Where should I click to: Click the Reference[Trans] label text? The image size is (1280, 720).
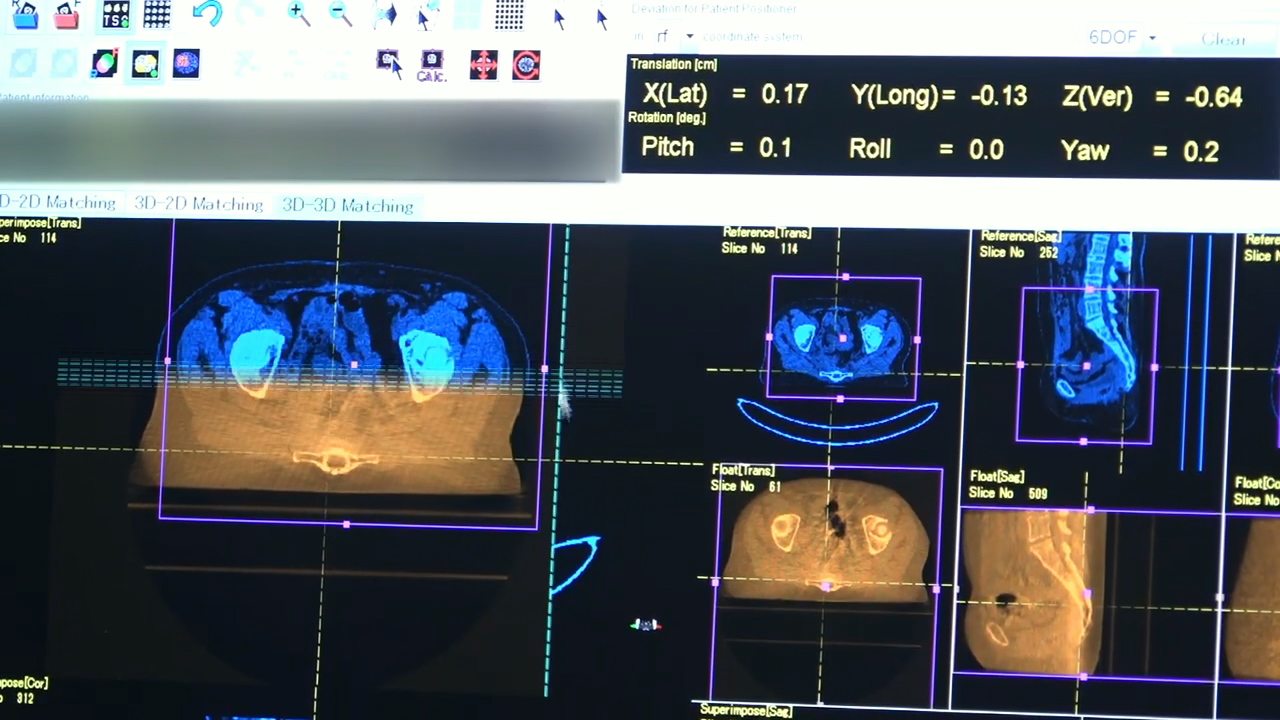click(x=767, y=233)
